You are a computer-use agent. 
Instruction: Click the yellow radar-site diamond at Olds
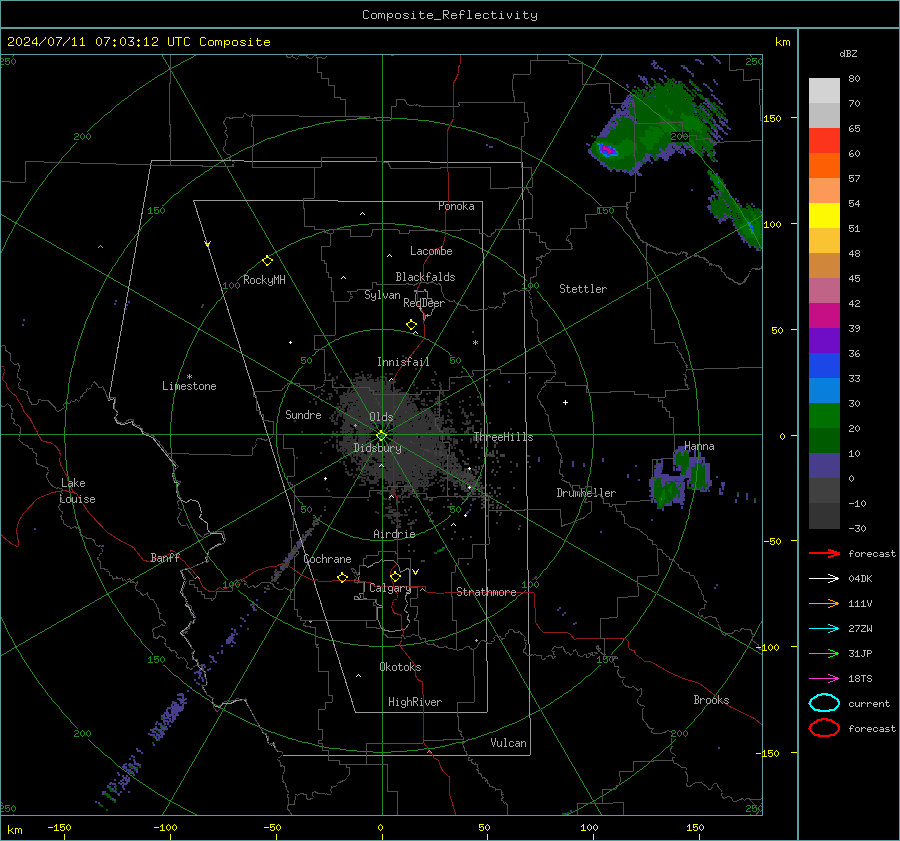(x=381, y=436)
